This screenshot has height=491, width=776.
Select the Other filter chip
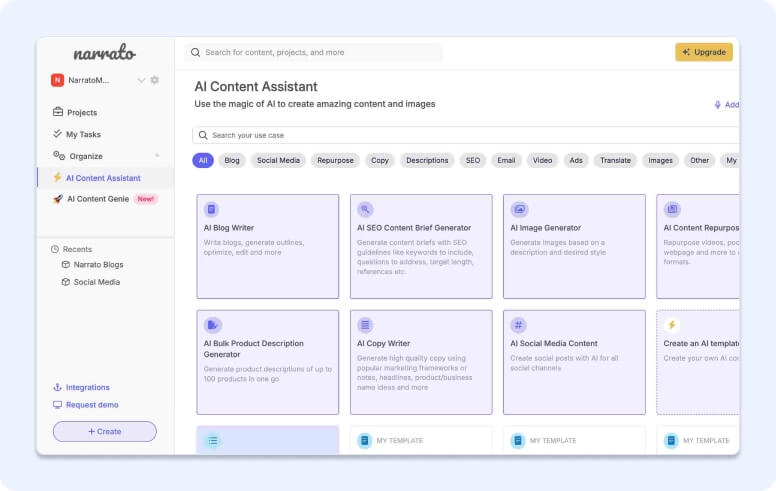[699, 160]
